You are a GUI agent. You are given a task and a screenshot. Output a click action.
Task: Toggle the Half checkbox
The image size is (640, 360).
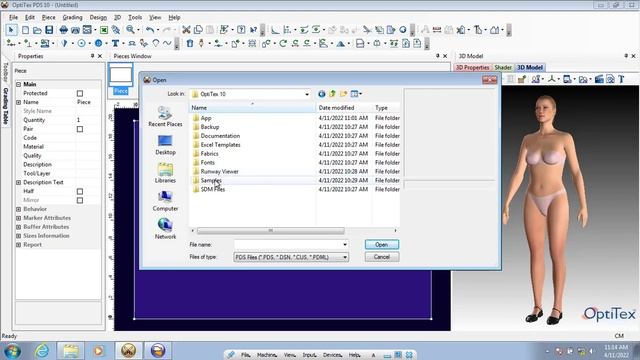point(80,191)
